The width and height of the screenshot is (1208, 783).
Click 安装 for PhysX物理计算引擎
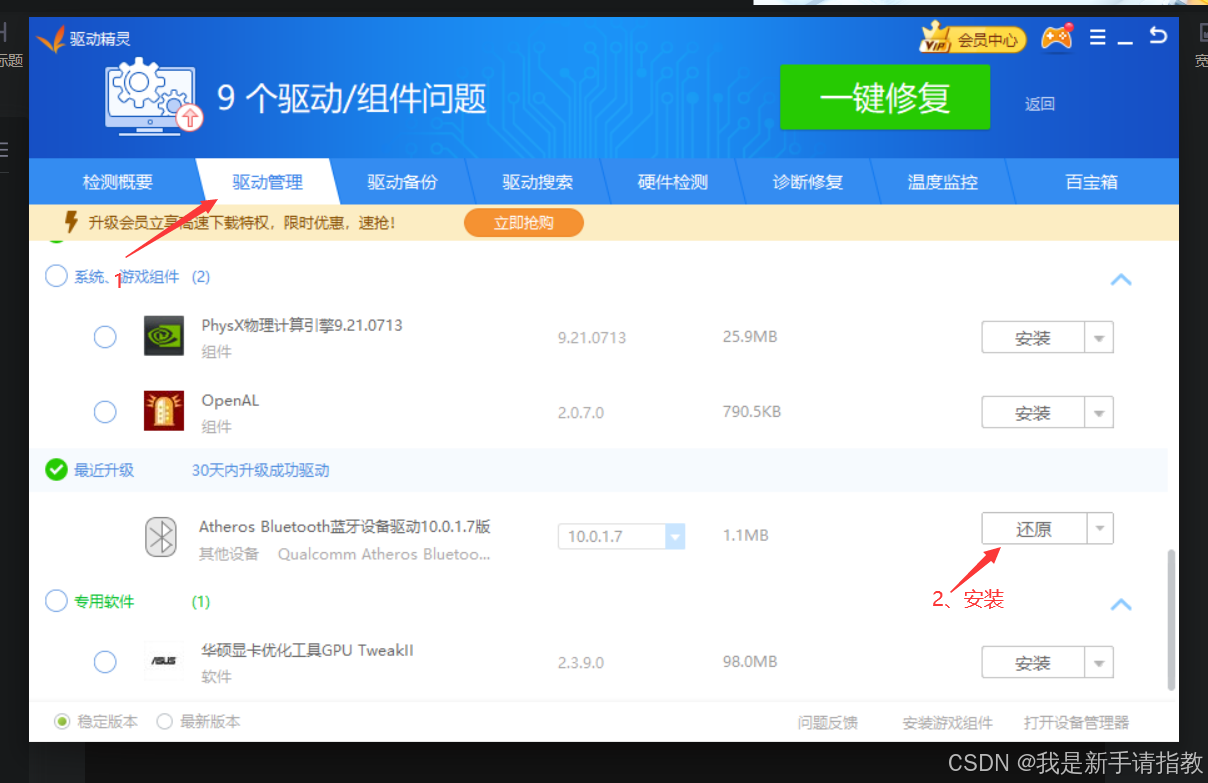pos(1033,338)
